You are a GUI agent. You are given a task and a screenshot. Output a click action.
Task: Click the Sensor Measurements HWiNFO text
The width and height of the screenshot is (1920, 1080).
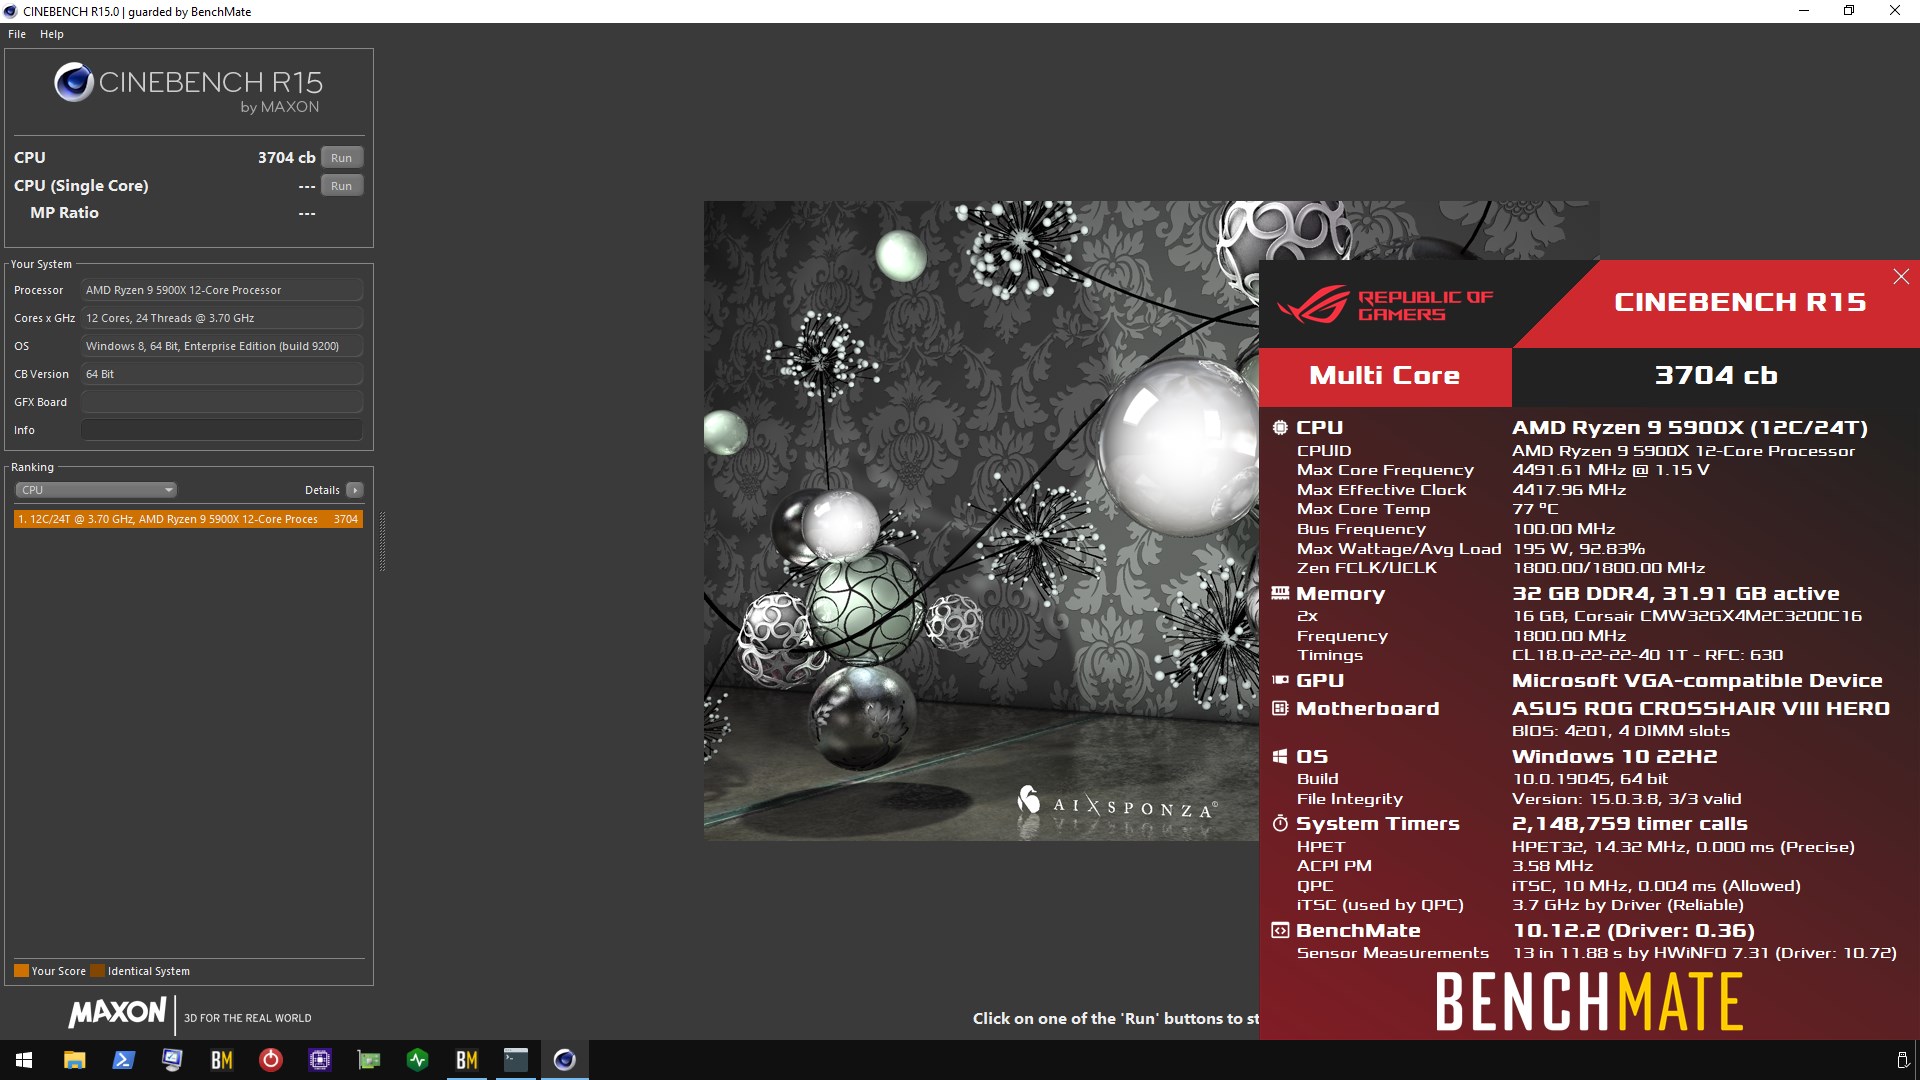click(1704, 953)
